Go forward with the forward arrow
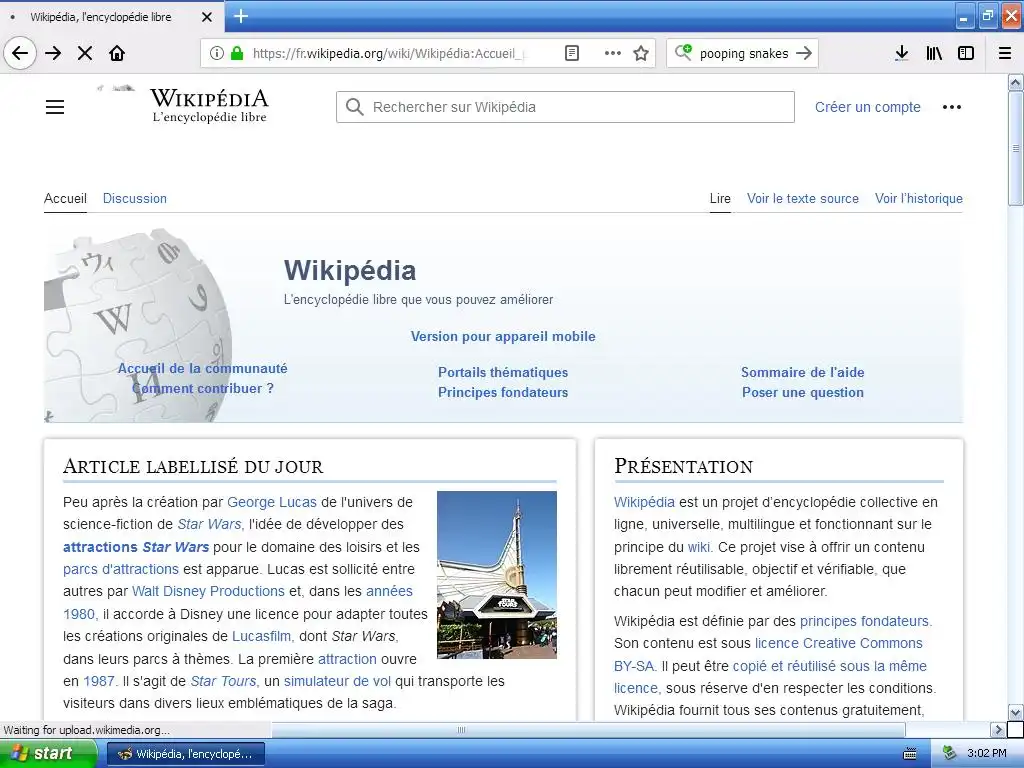 coord(53,53)
